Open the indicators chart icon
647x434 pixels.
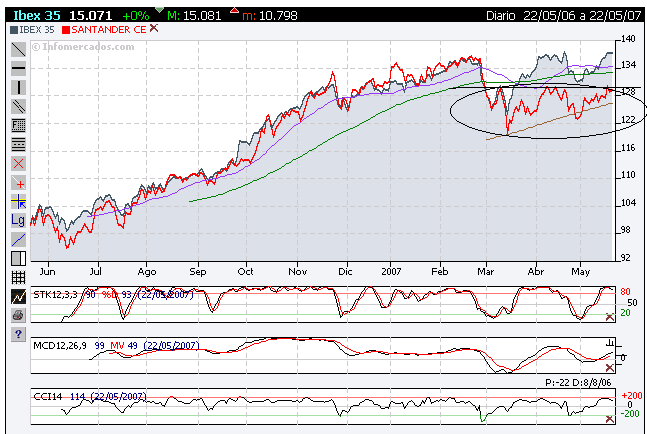[x=18, y=297]
